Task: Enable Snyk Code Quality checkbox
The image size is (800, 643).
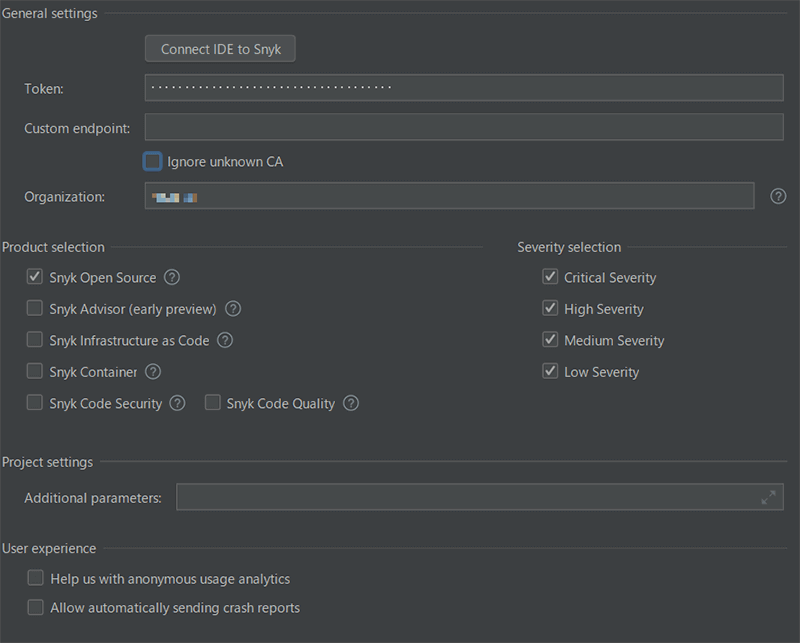Action: [212, 403]
